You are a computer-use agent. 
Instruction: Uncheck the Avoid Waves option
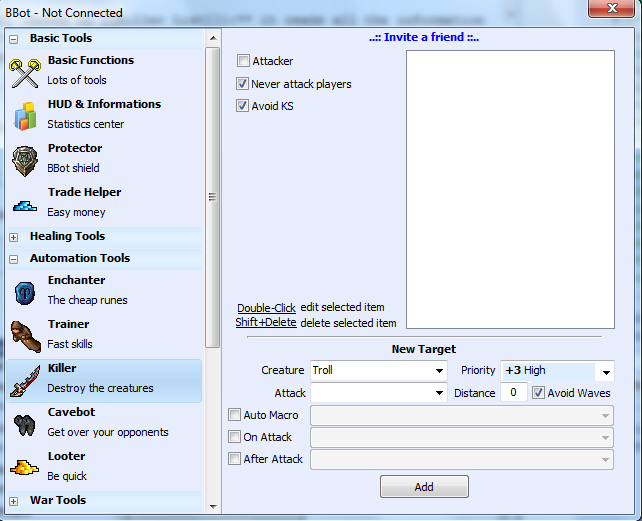(538, 393)
